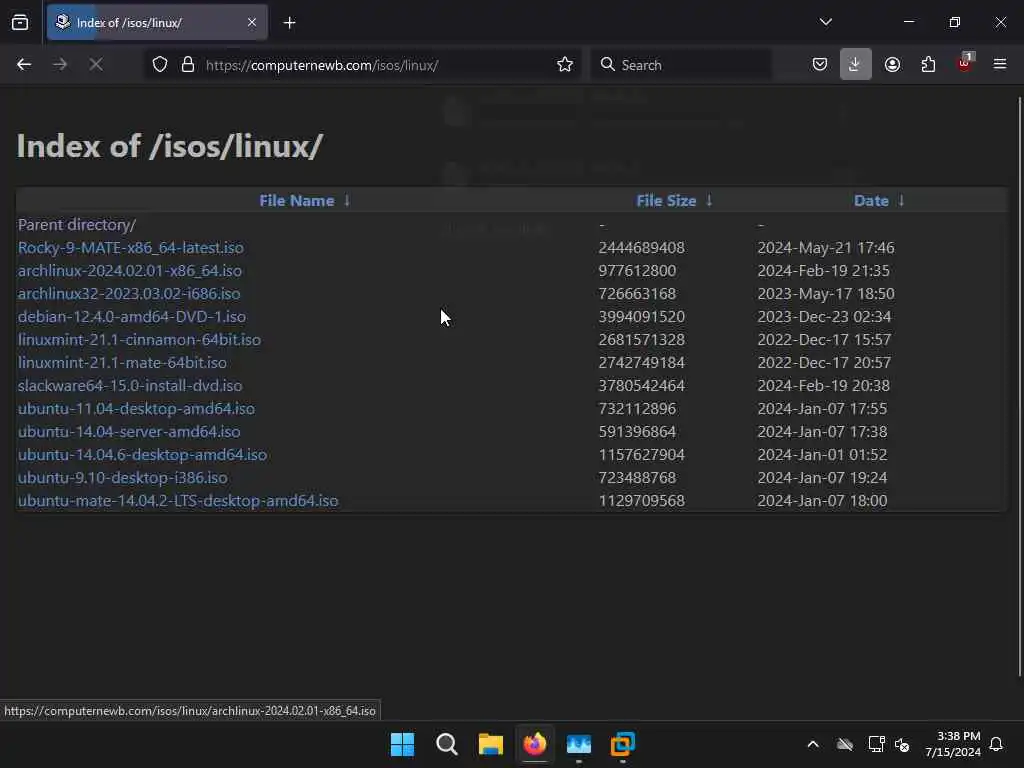The height and width of the screenshot is (768, 1024).
Task: Select the Index of /isos/linux/ tab
Action: tap(157, 22)
